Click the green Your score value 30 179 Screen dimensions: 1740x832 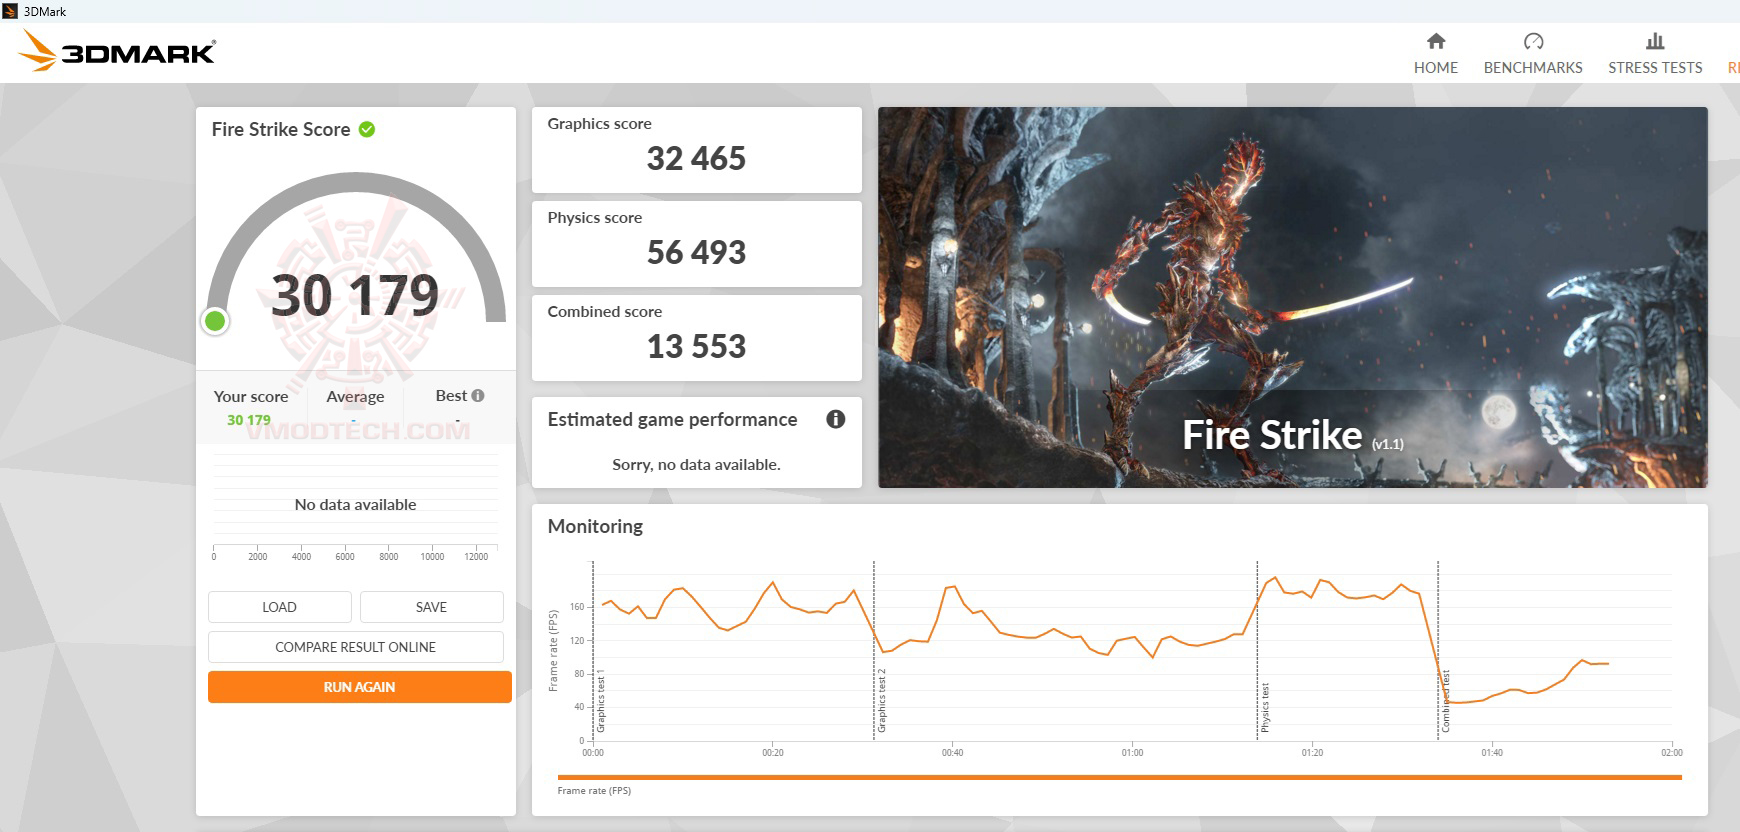pyautogui.click(x=249, y=420)
